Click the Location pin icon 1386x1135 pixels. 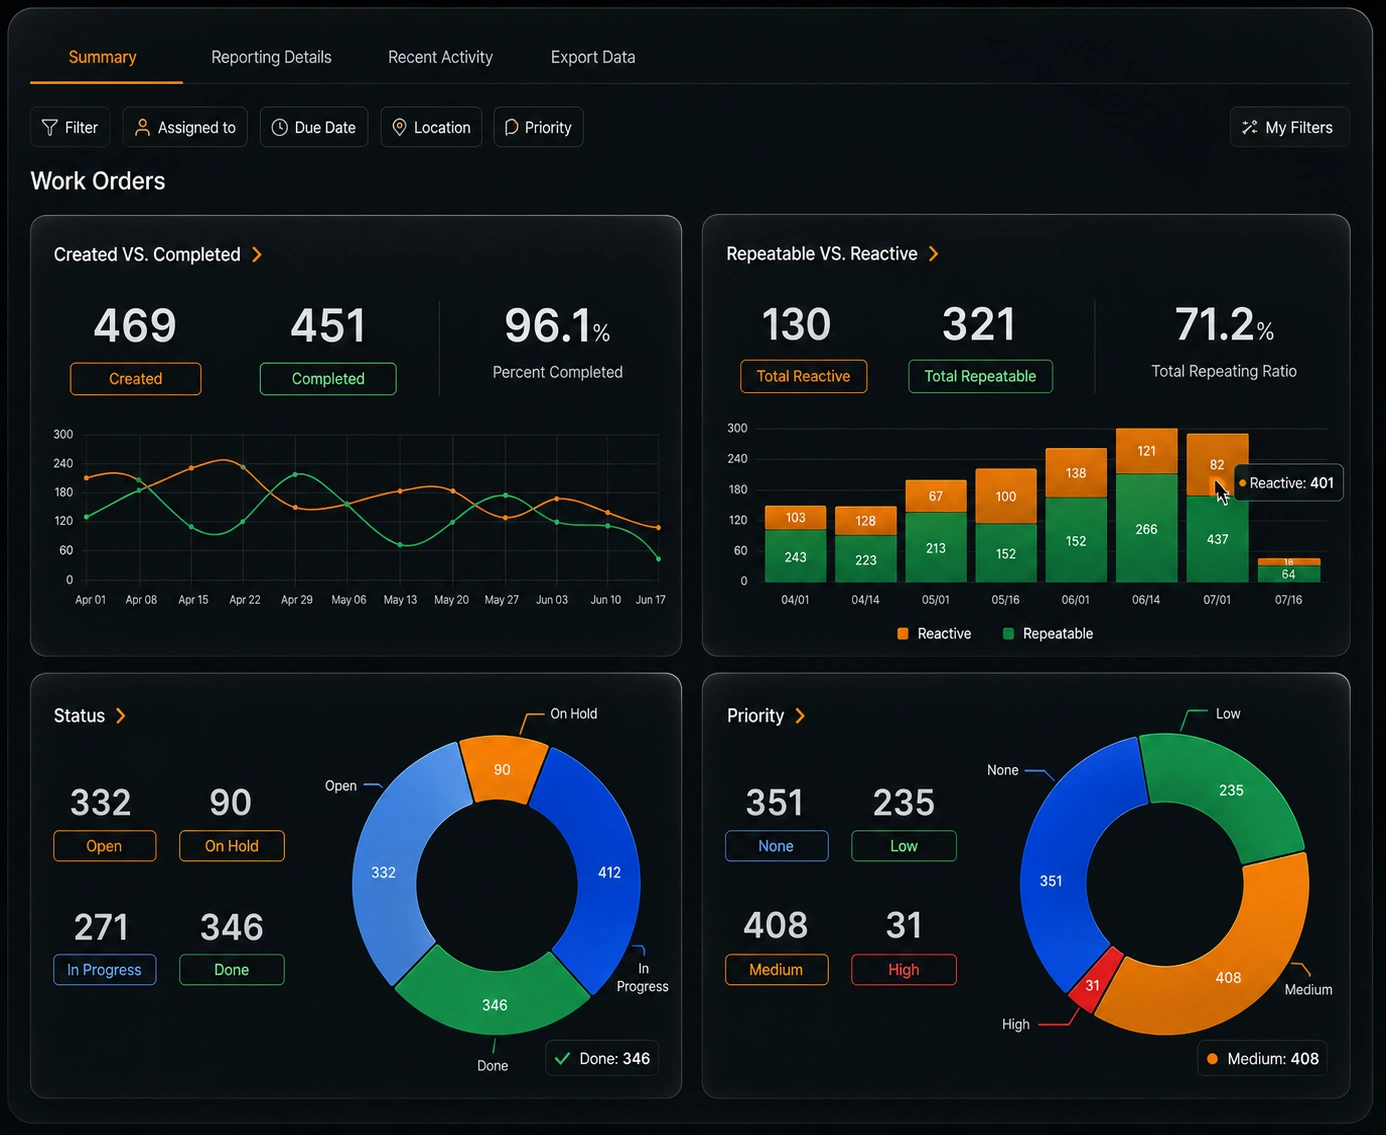point(399,127)
